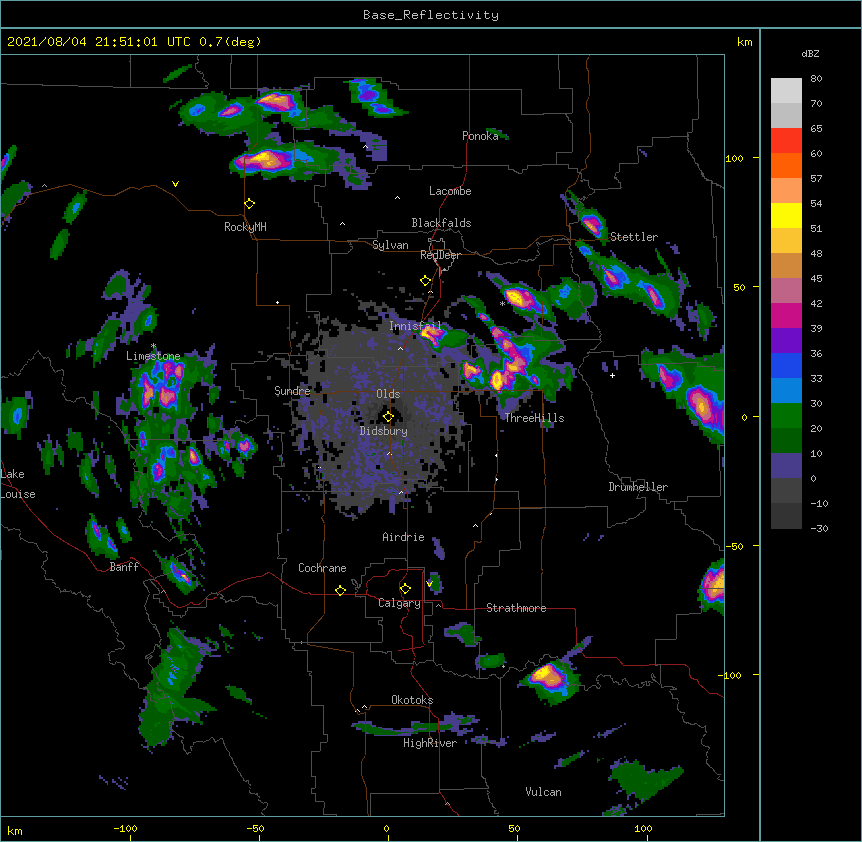Click the Vulcan label
The width and height of the screenshot is (862, 842).
(543, 792)
